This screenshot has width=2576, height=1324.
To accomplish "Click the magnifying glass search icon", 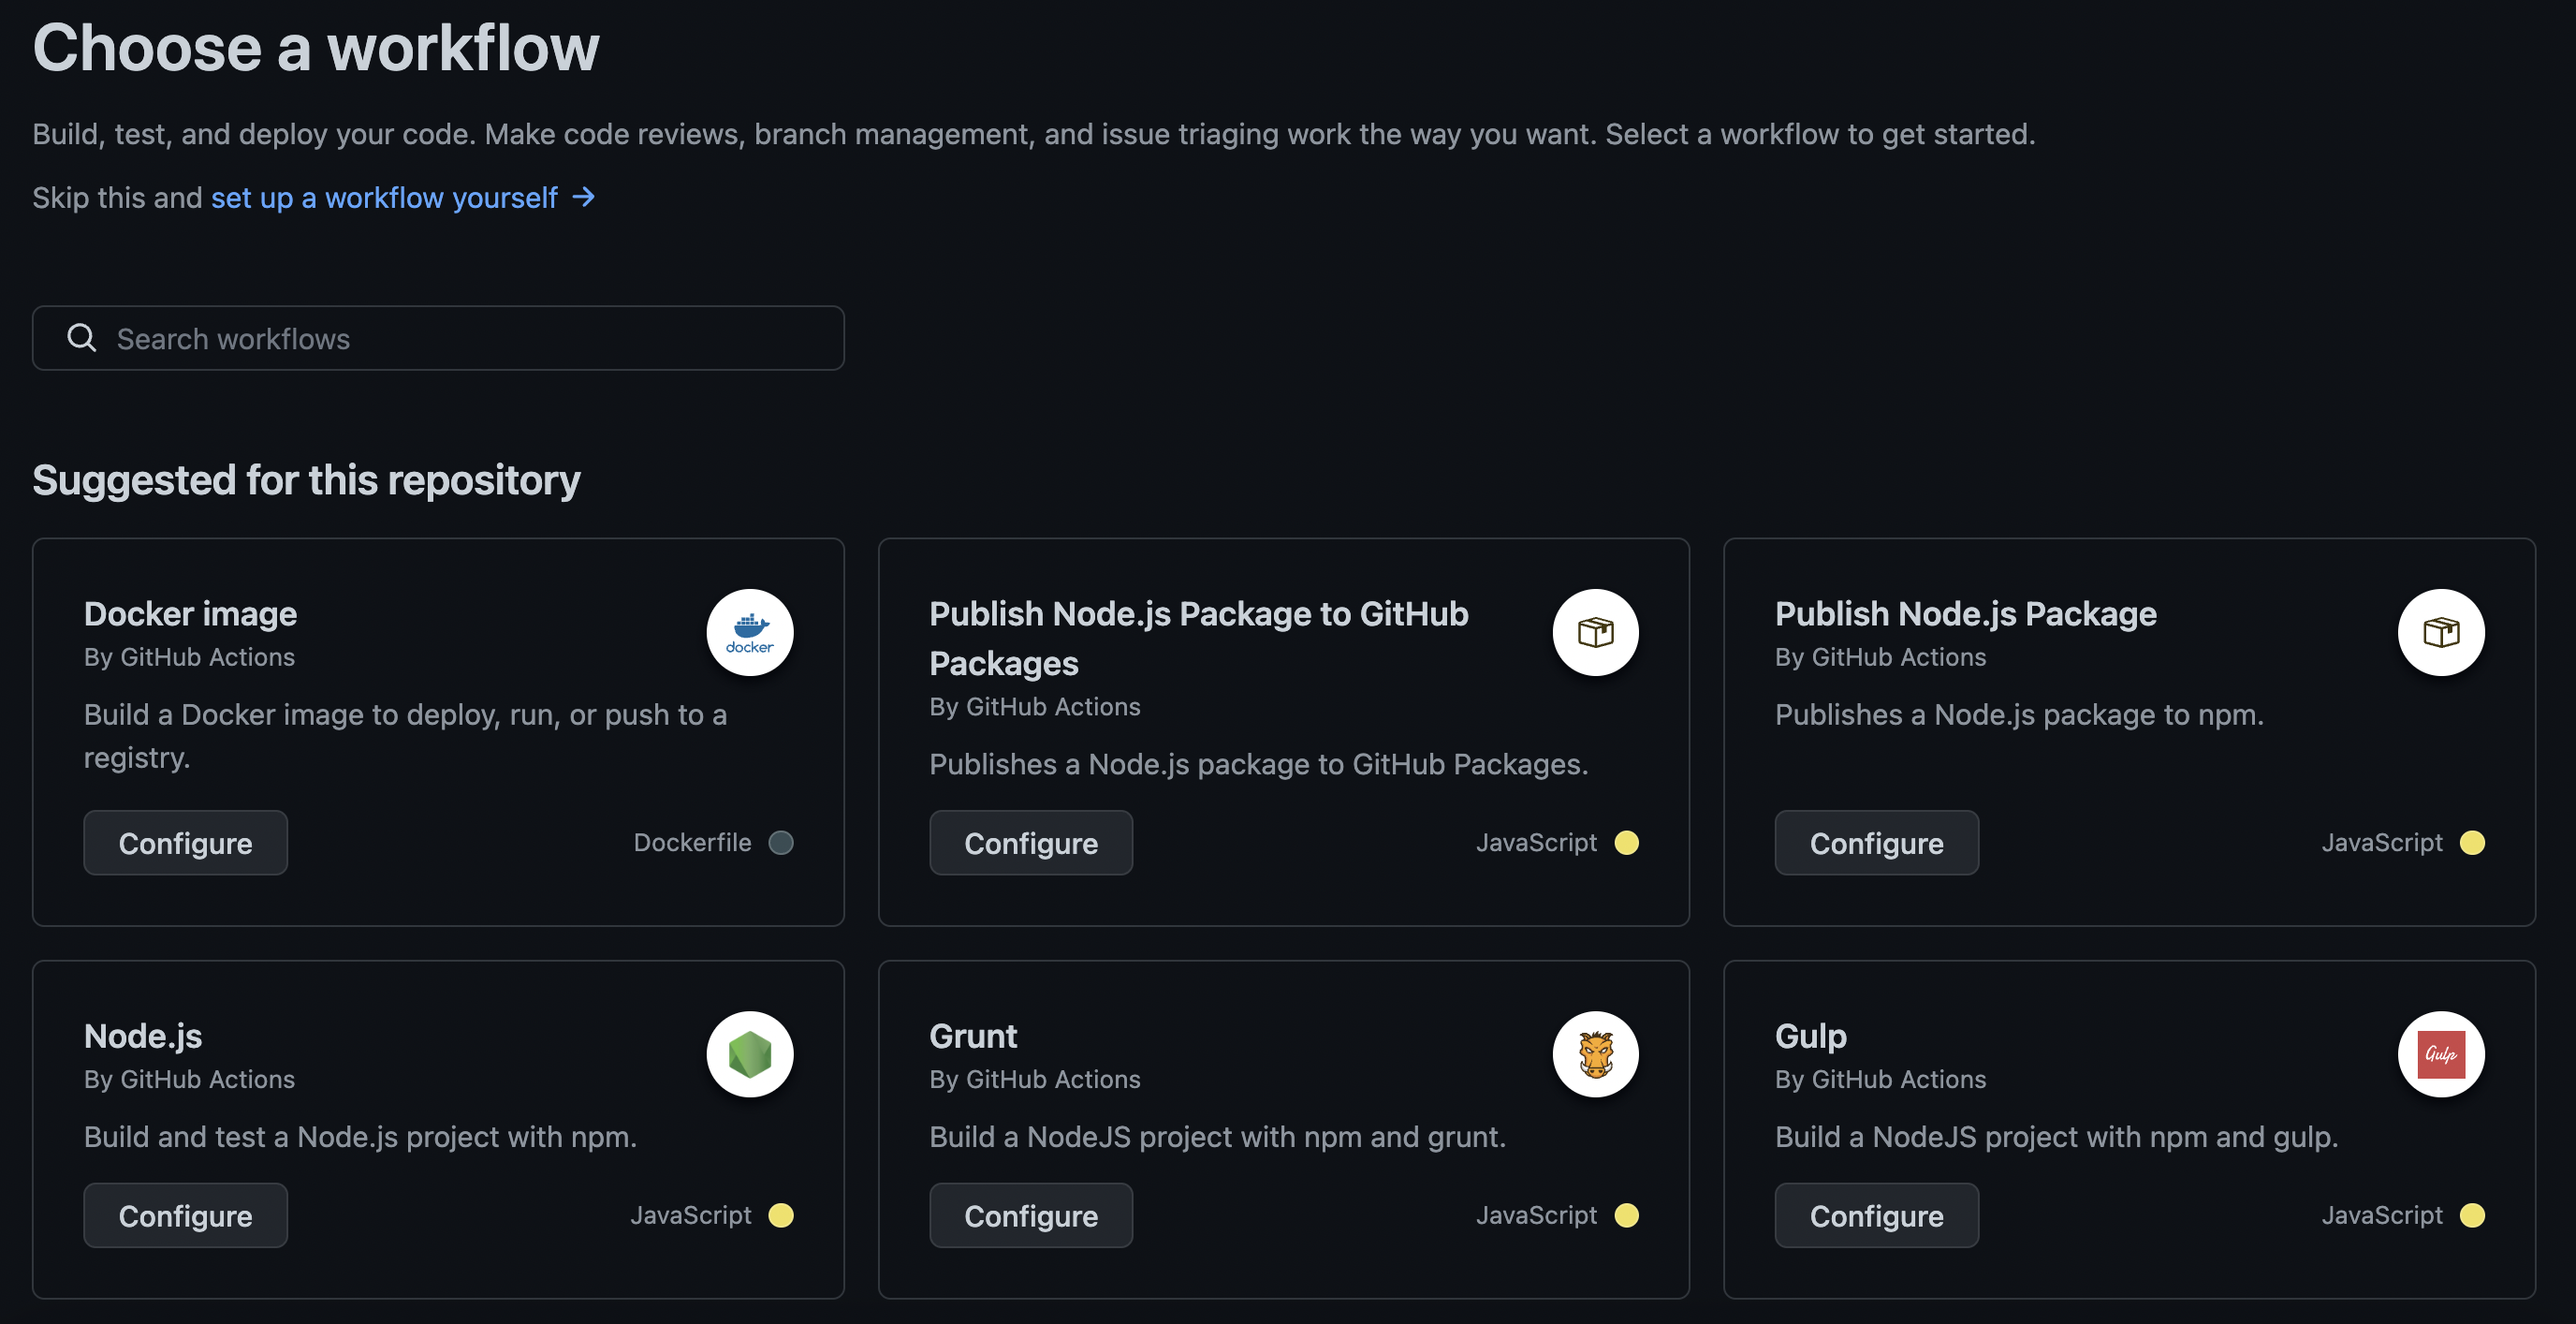I will (82, 338).
